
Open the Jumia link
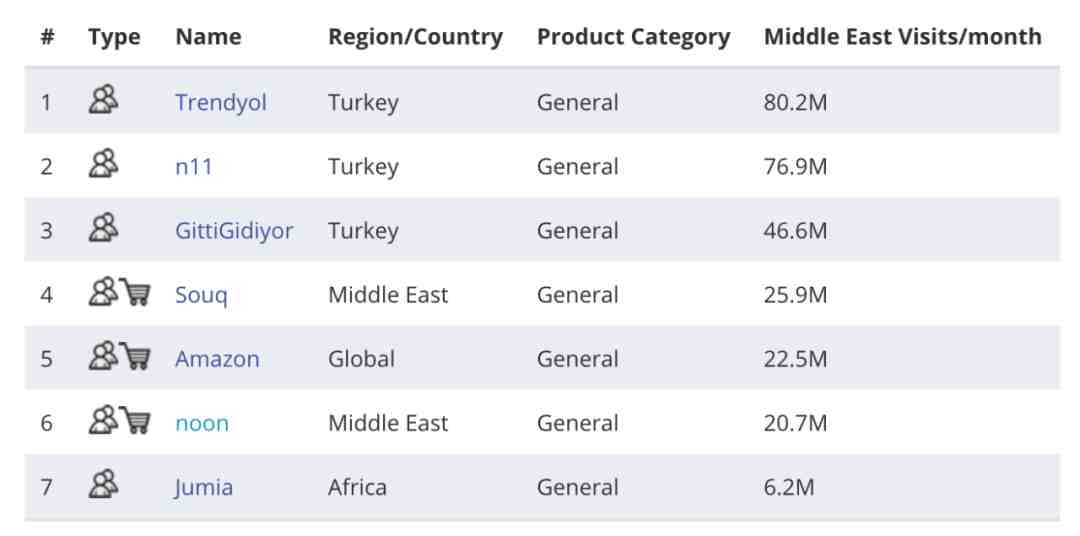(203, 487)
